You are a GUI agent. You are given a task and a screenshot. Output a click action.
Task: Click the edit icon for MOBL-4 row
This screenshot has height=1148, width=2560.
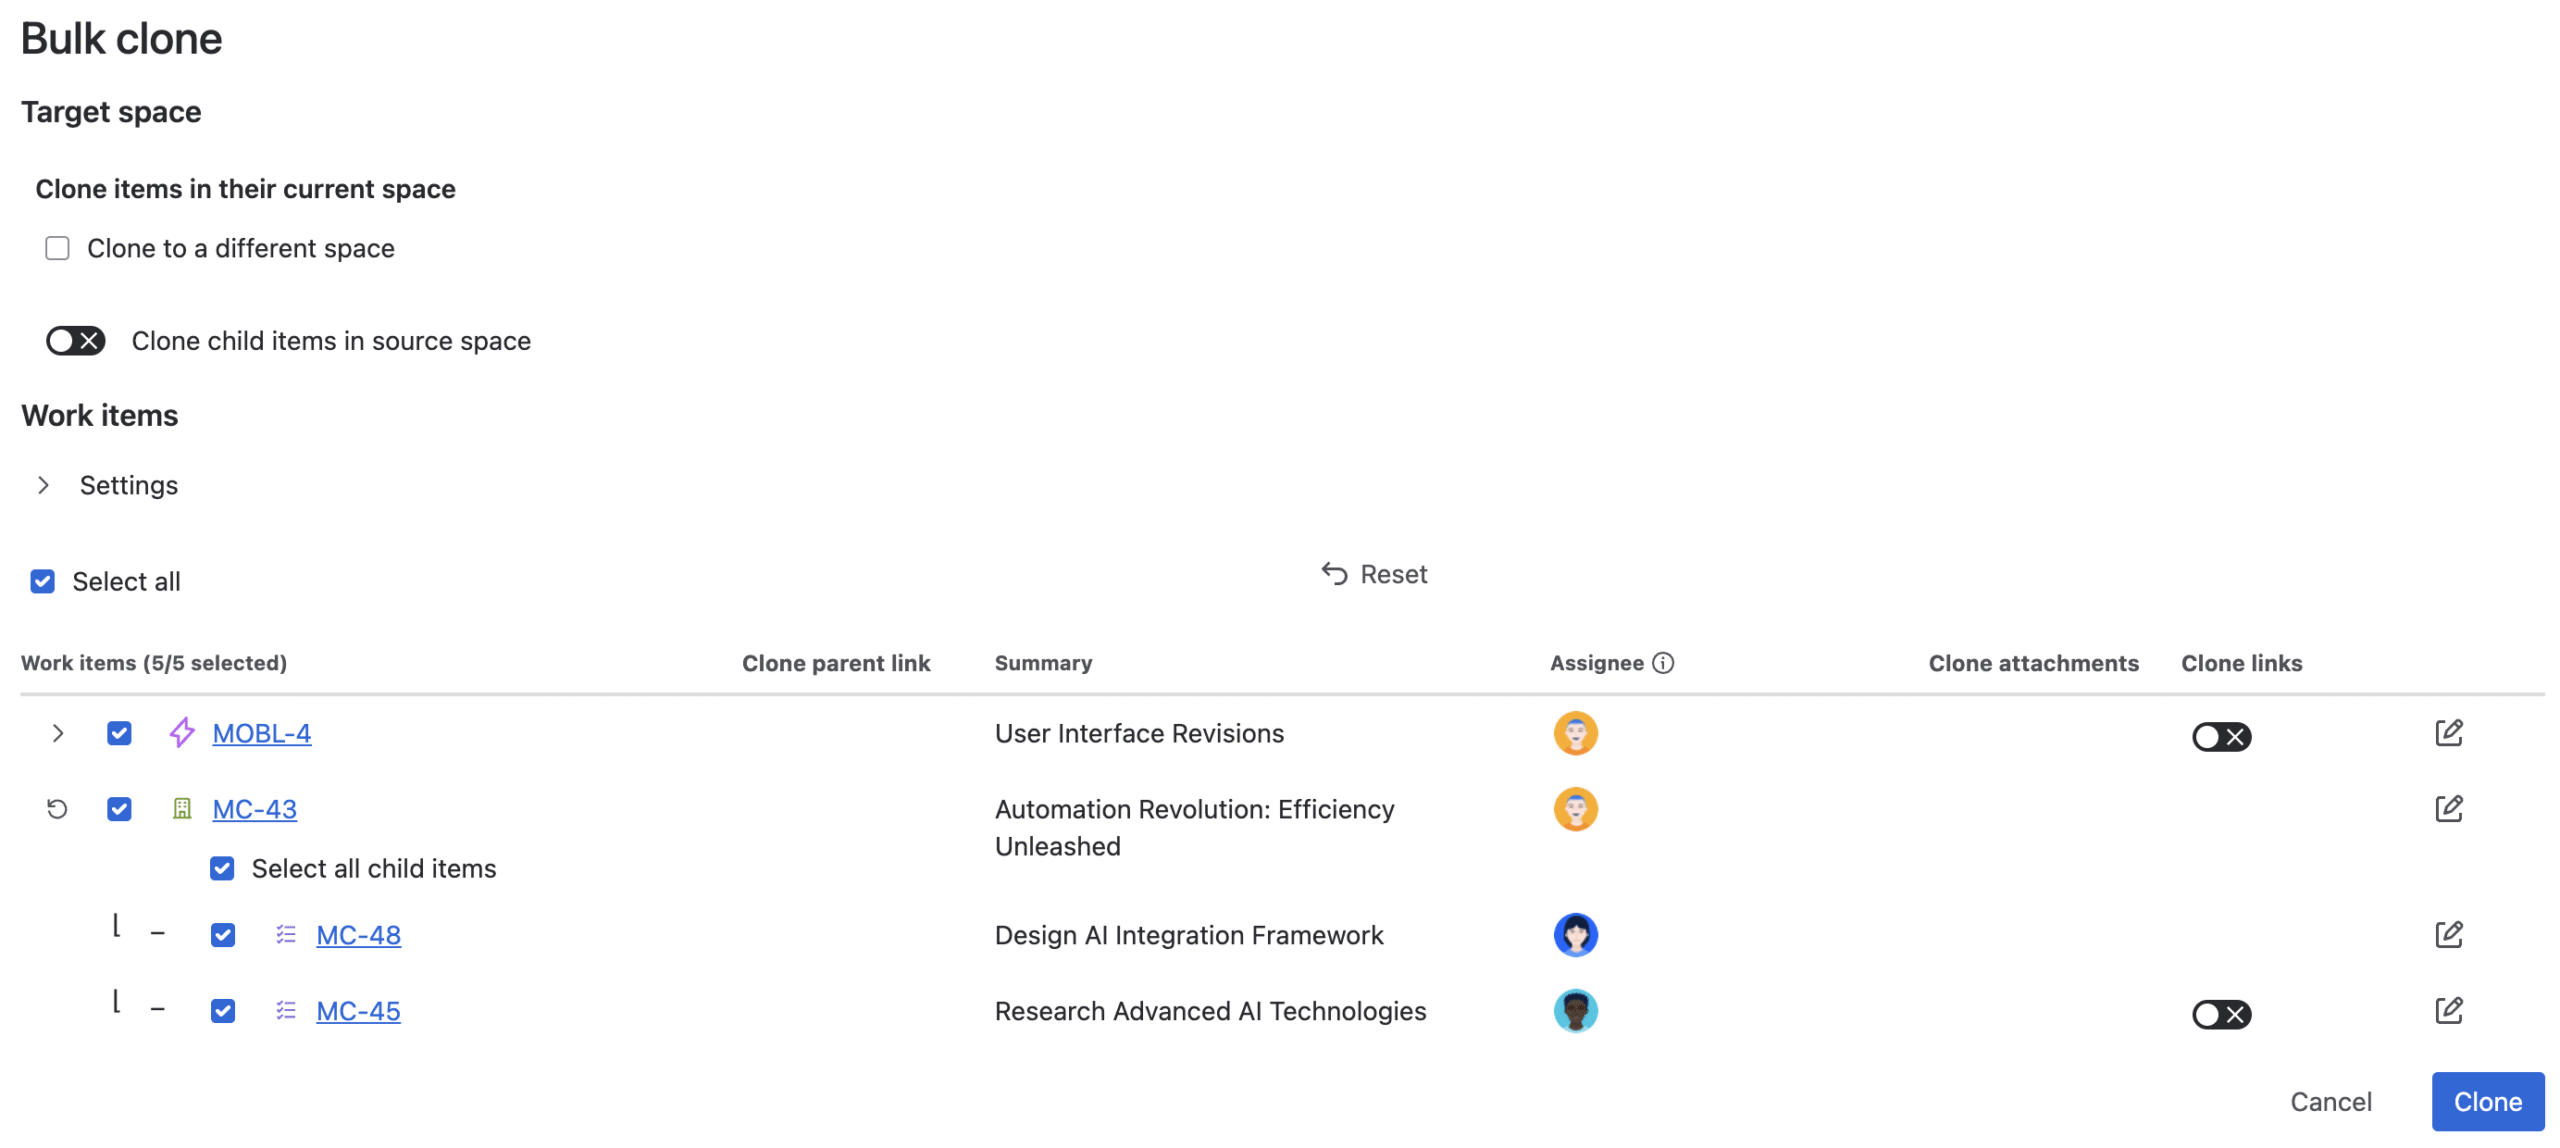tap(2447, 733)
